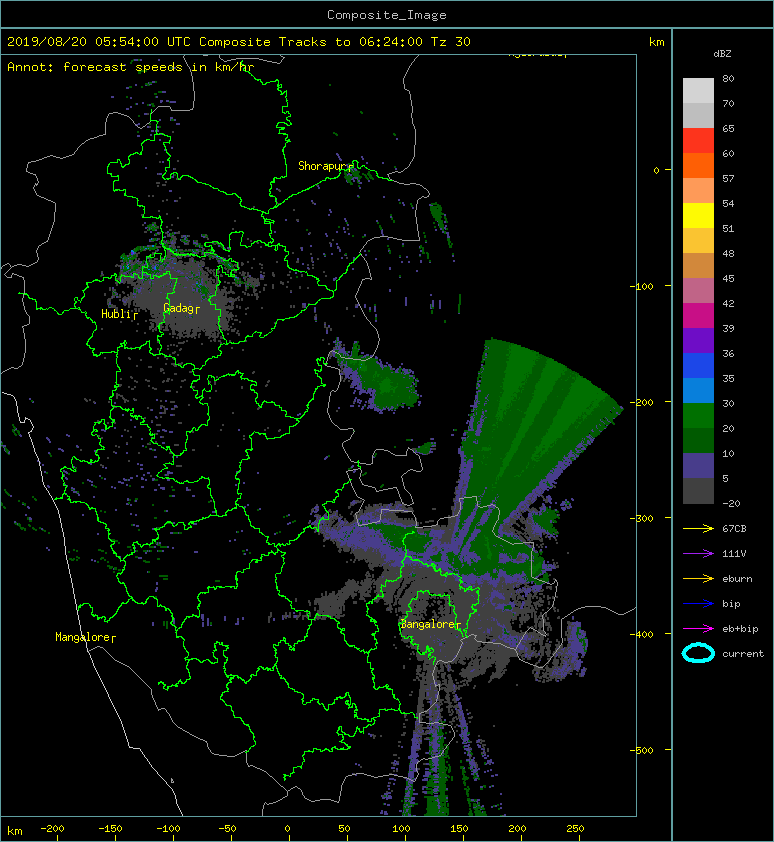Screen dimensions: 774x842
Task: Click the yellow 67CB arrow legend icon
Action: click(x=698, y=528)
